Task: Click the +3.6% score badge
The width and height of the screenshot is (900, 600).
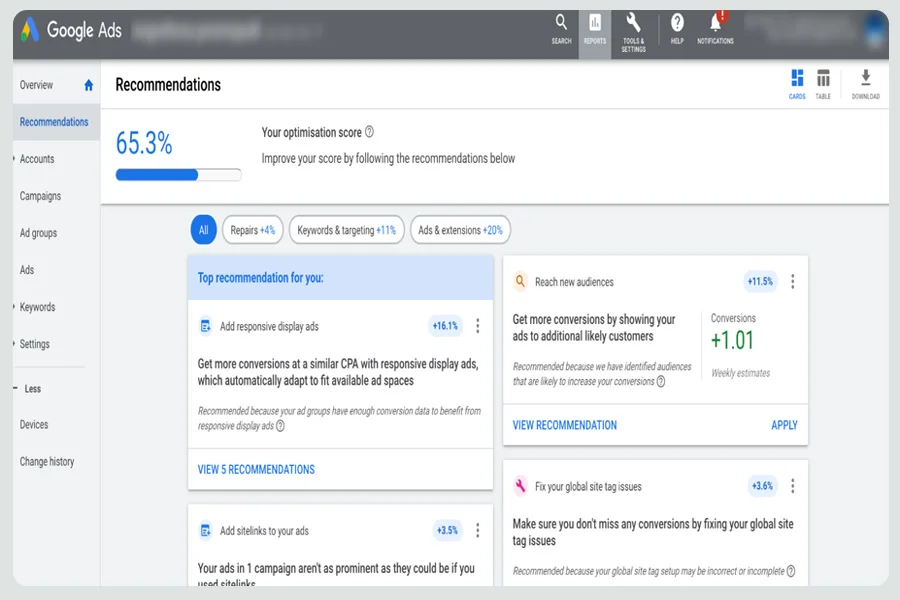Action: 762,486
